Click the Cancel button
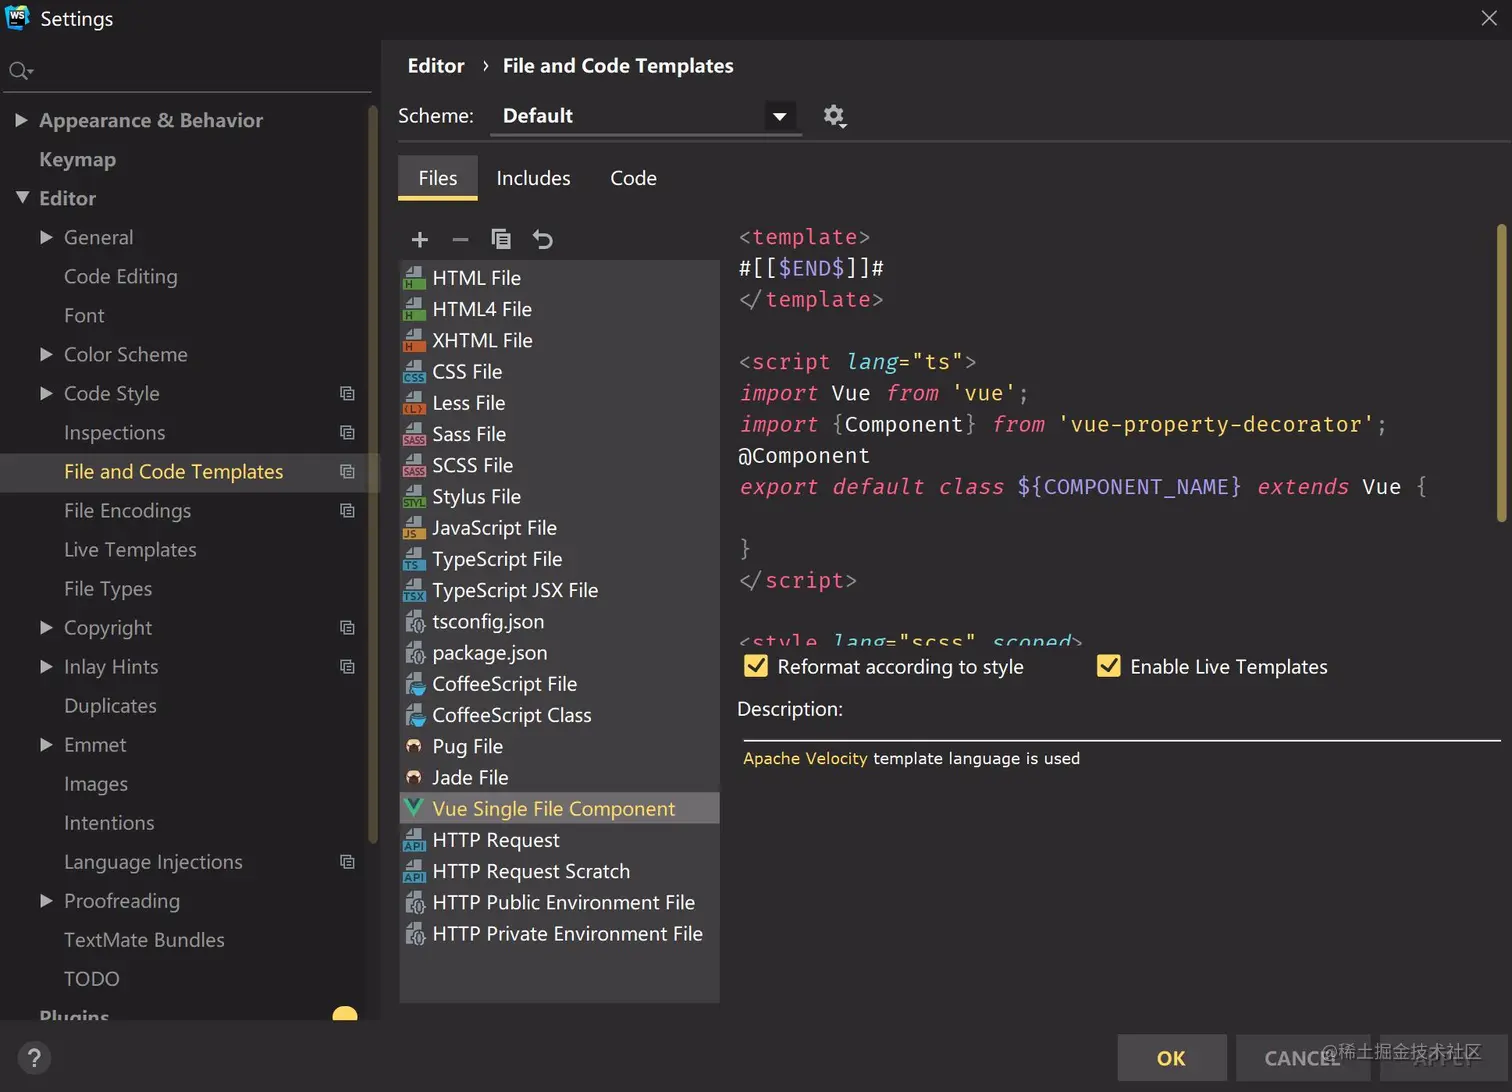Image resolution: width=1512 pixels, height=1092 pixels. (1302, 1058)
